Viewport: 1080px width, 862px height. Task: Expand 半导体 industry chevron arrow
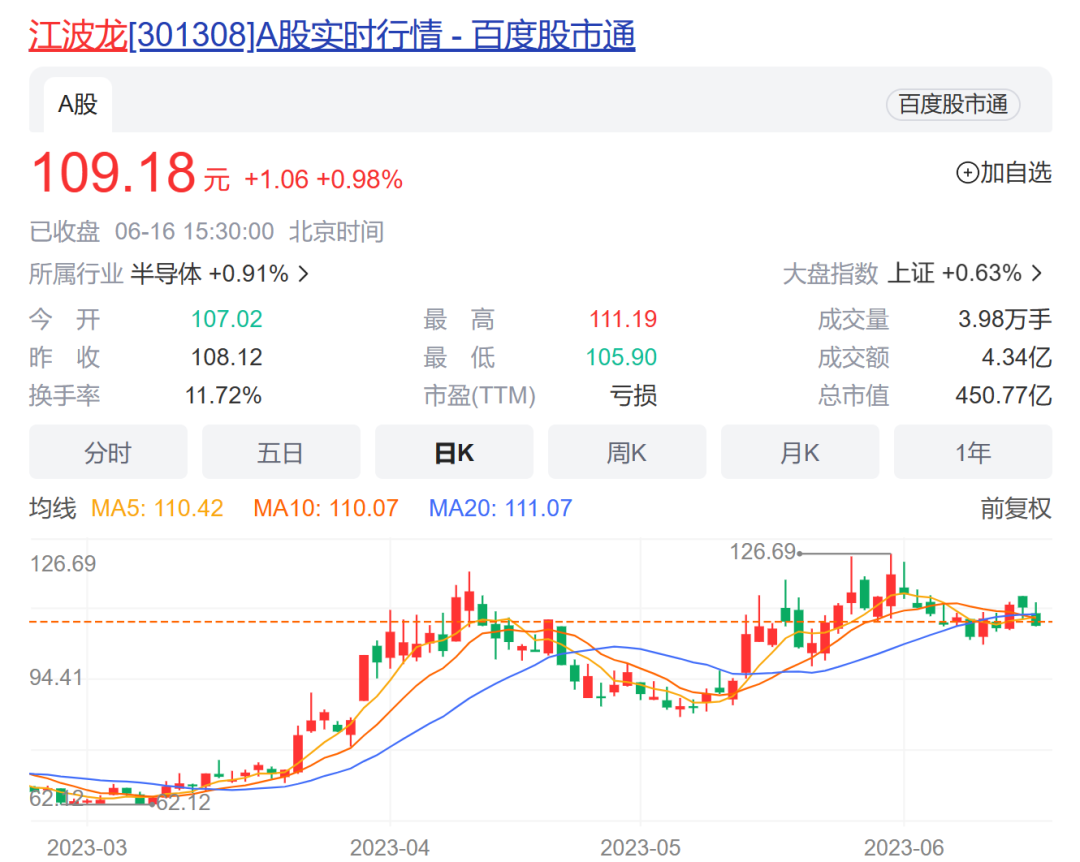click(x=303, y=274)
